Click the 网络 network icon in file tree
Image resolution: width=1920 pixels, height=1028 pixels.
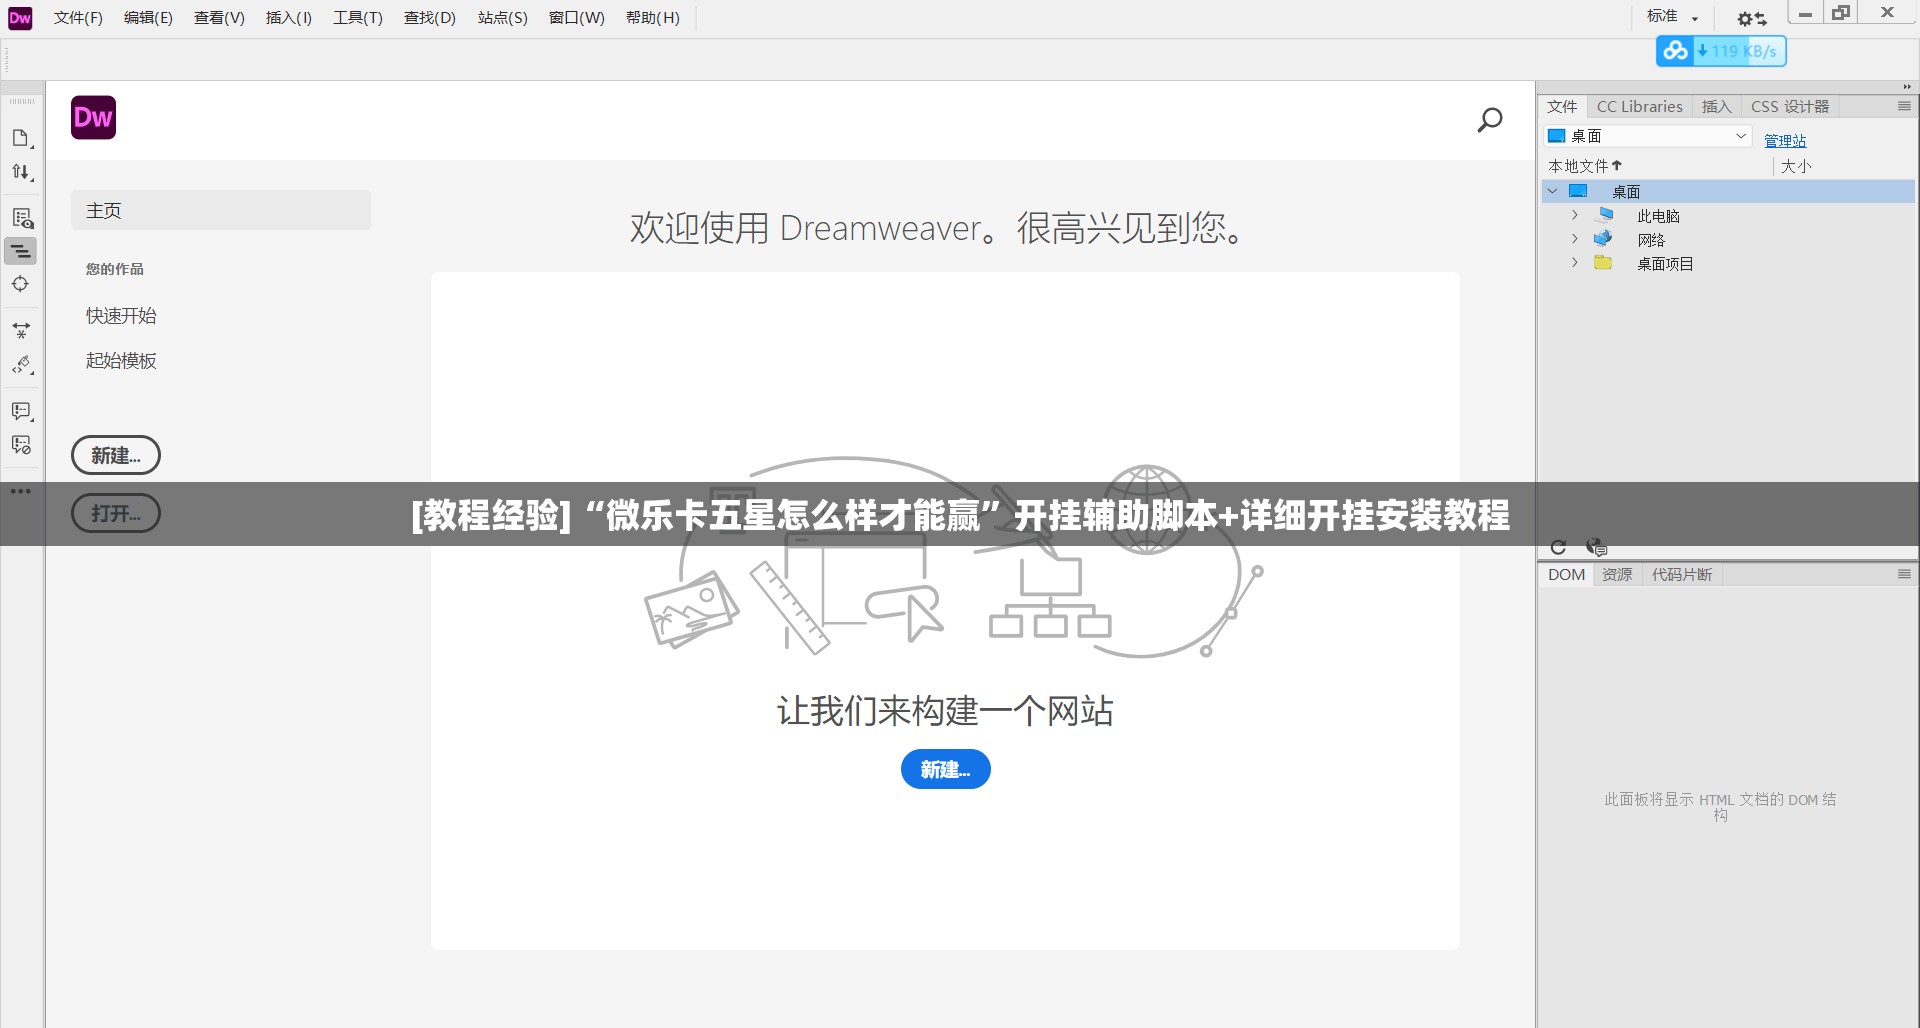(1603, 239)
